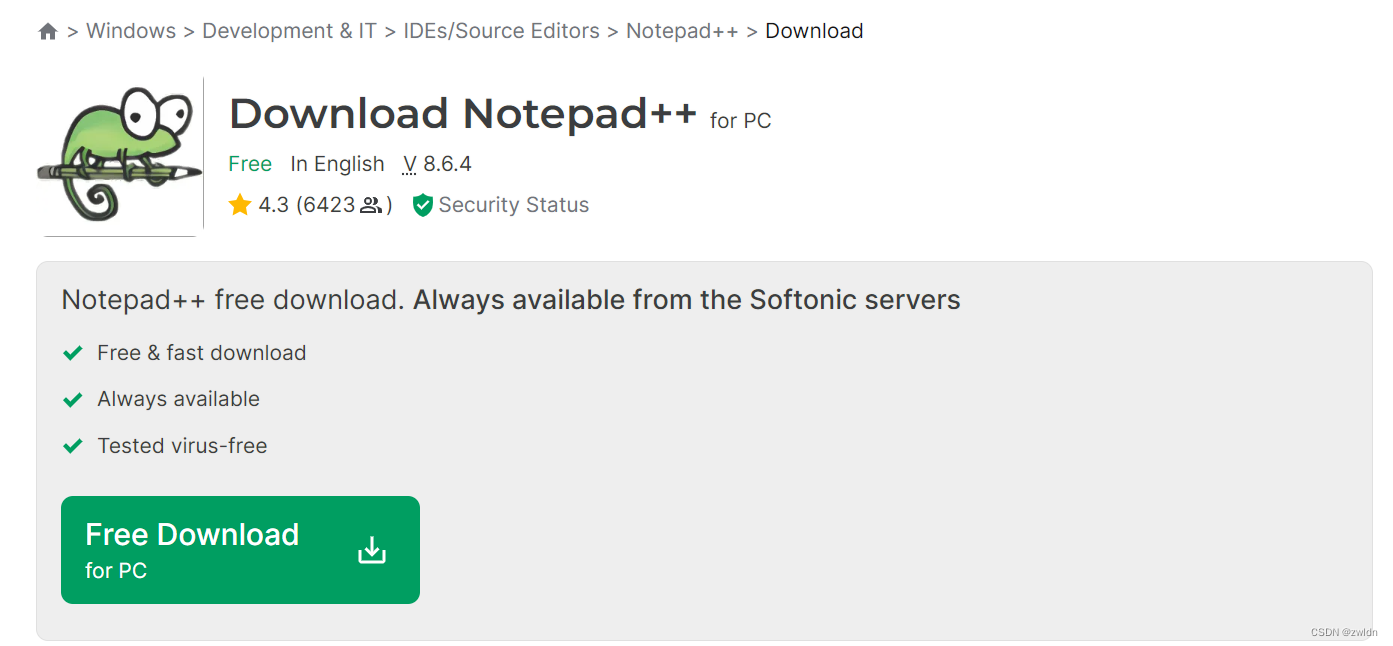Image resolution: width=1393 pixels, height=646 pixels.
Task: Open Development & IT breadcrumb link
Action: click(289, 31)
